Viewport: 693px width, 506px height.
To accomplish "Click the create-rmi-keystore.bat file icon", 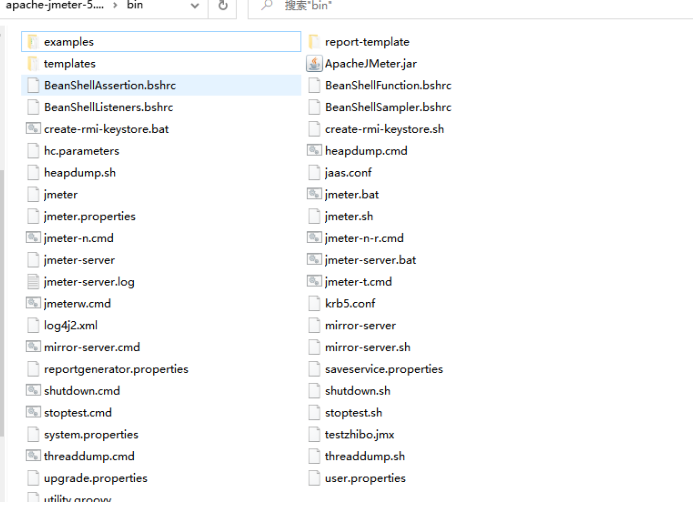I will [33, 129].
